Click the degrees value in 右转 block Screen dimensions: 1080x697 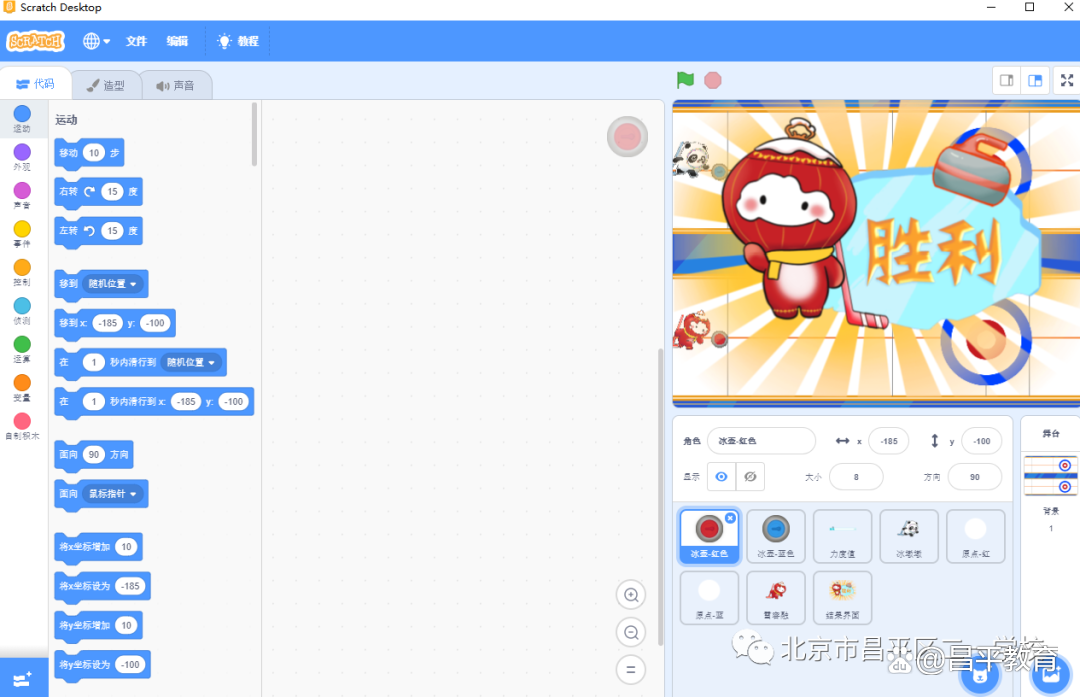112,191
